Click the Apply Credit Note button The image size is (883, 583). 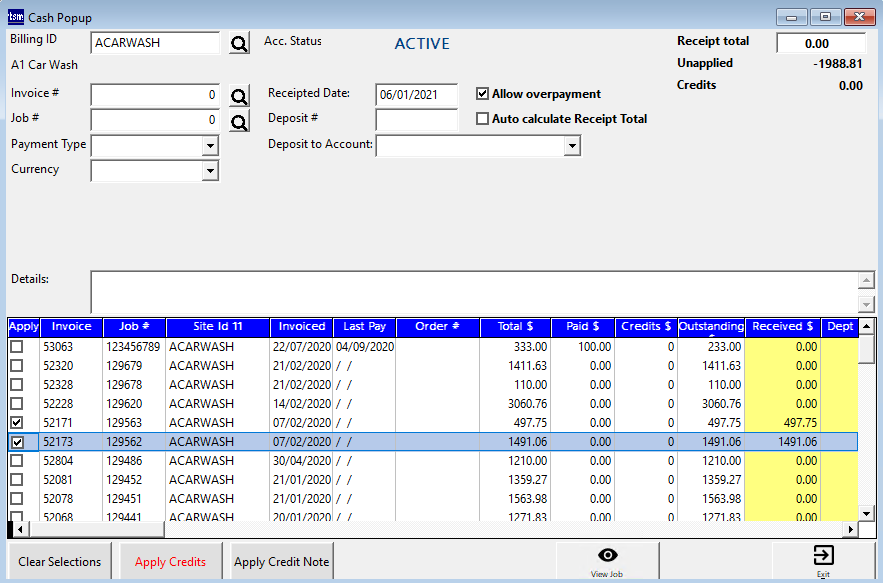click(280, 561)
